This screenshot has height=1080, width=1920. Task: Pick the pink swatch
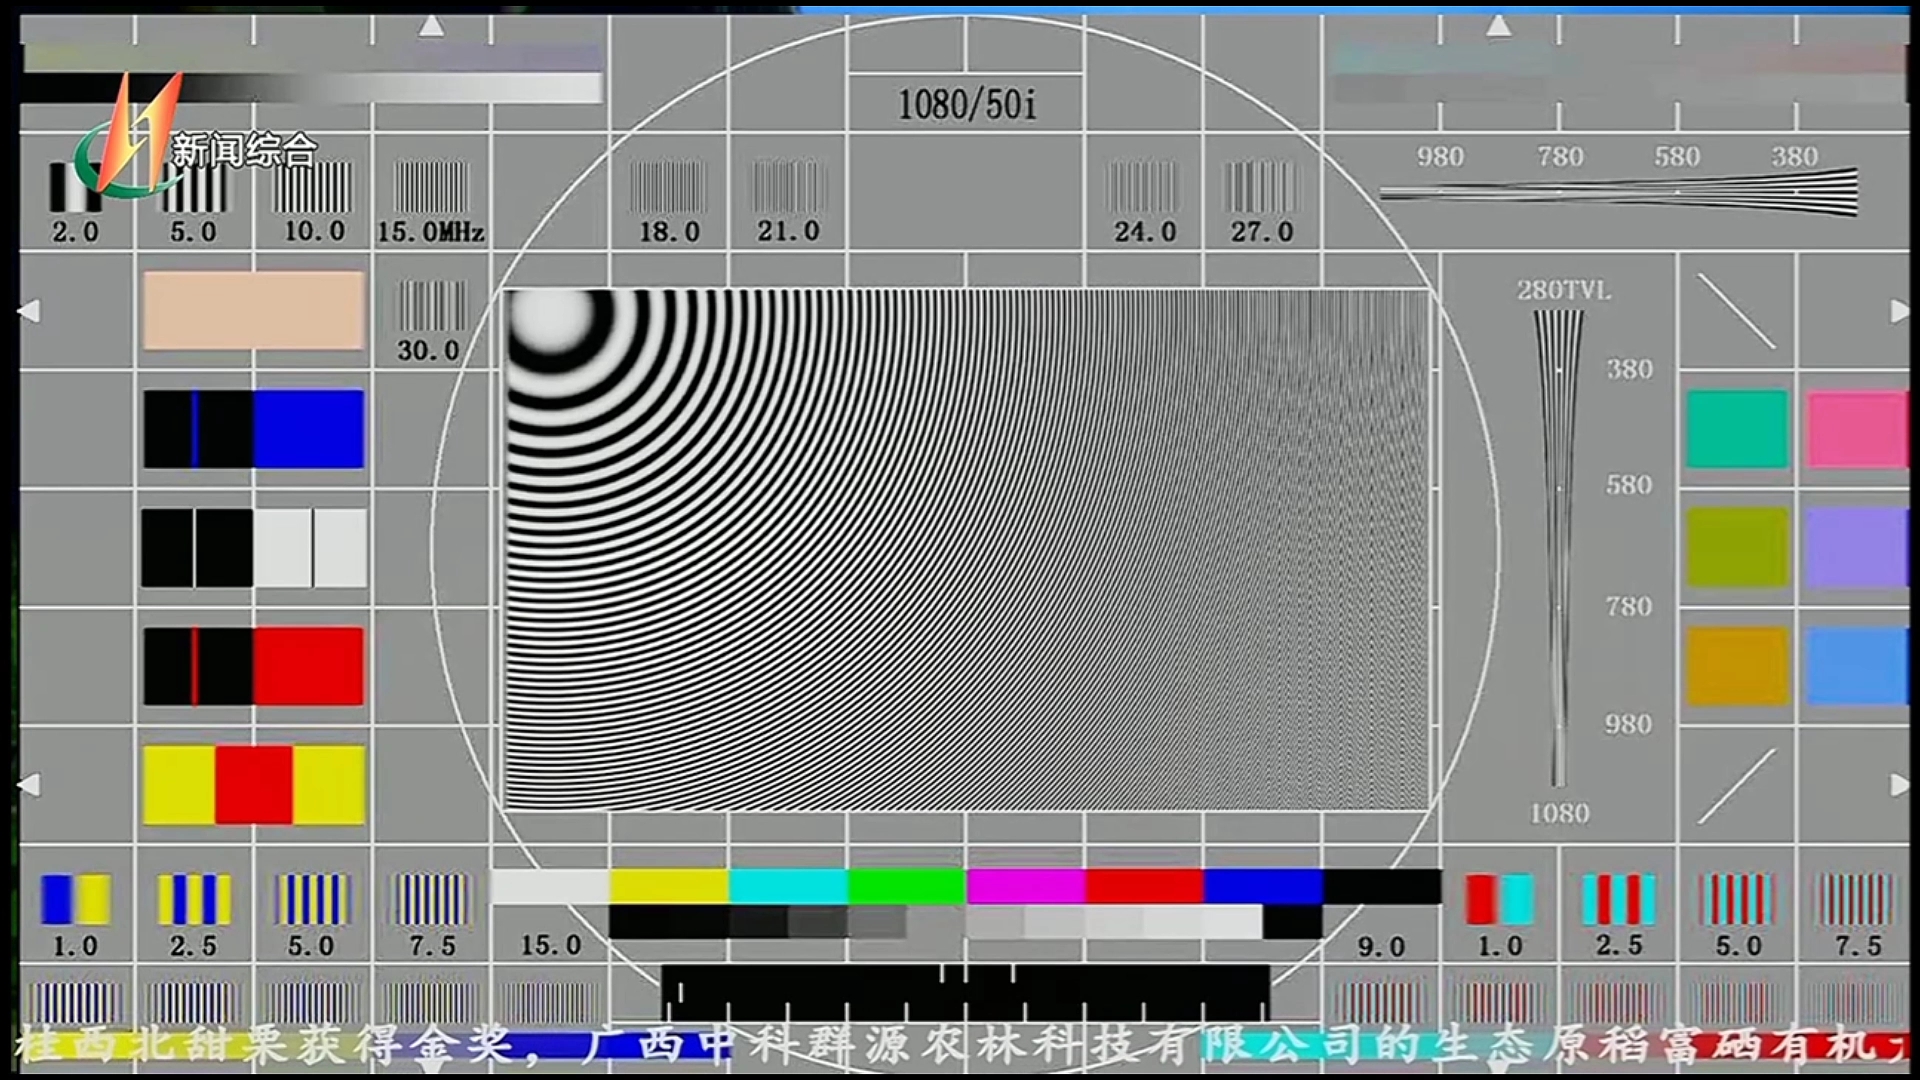click(1857, 429)
